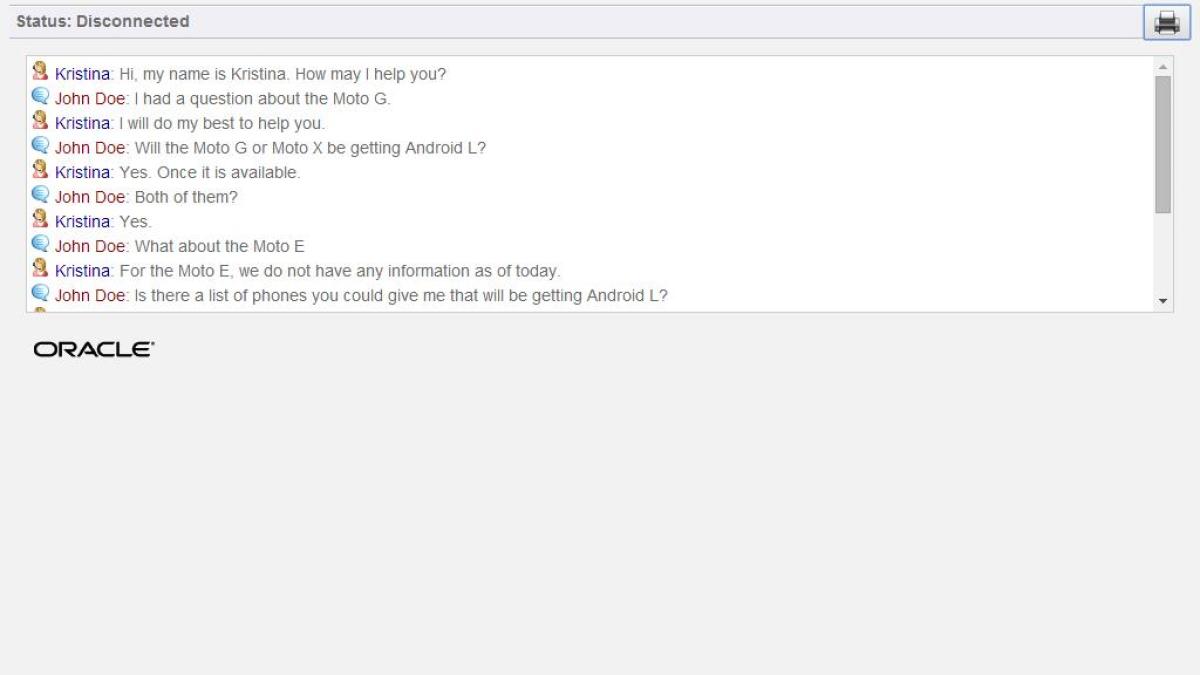Click agent avatar next to Moto E reply
Image resolution: width=1200 pixels, height=675 pixels.
point(40,268)
